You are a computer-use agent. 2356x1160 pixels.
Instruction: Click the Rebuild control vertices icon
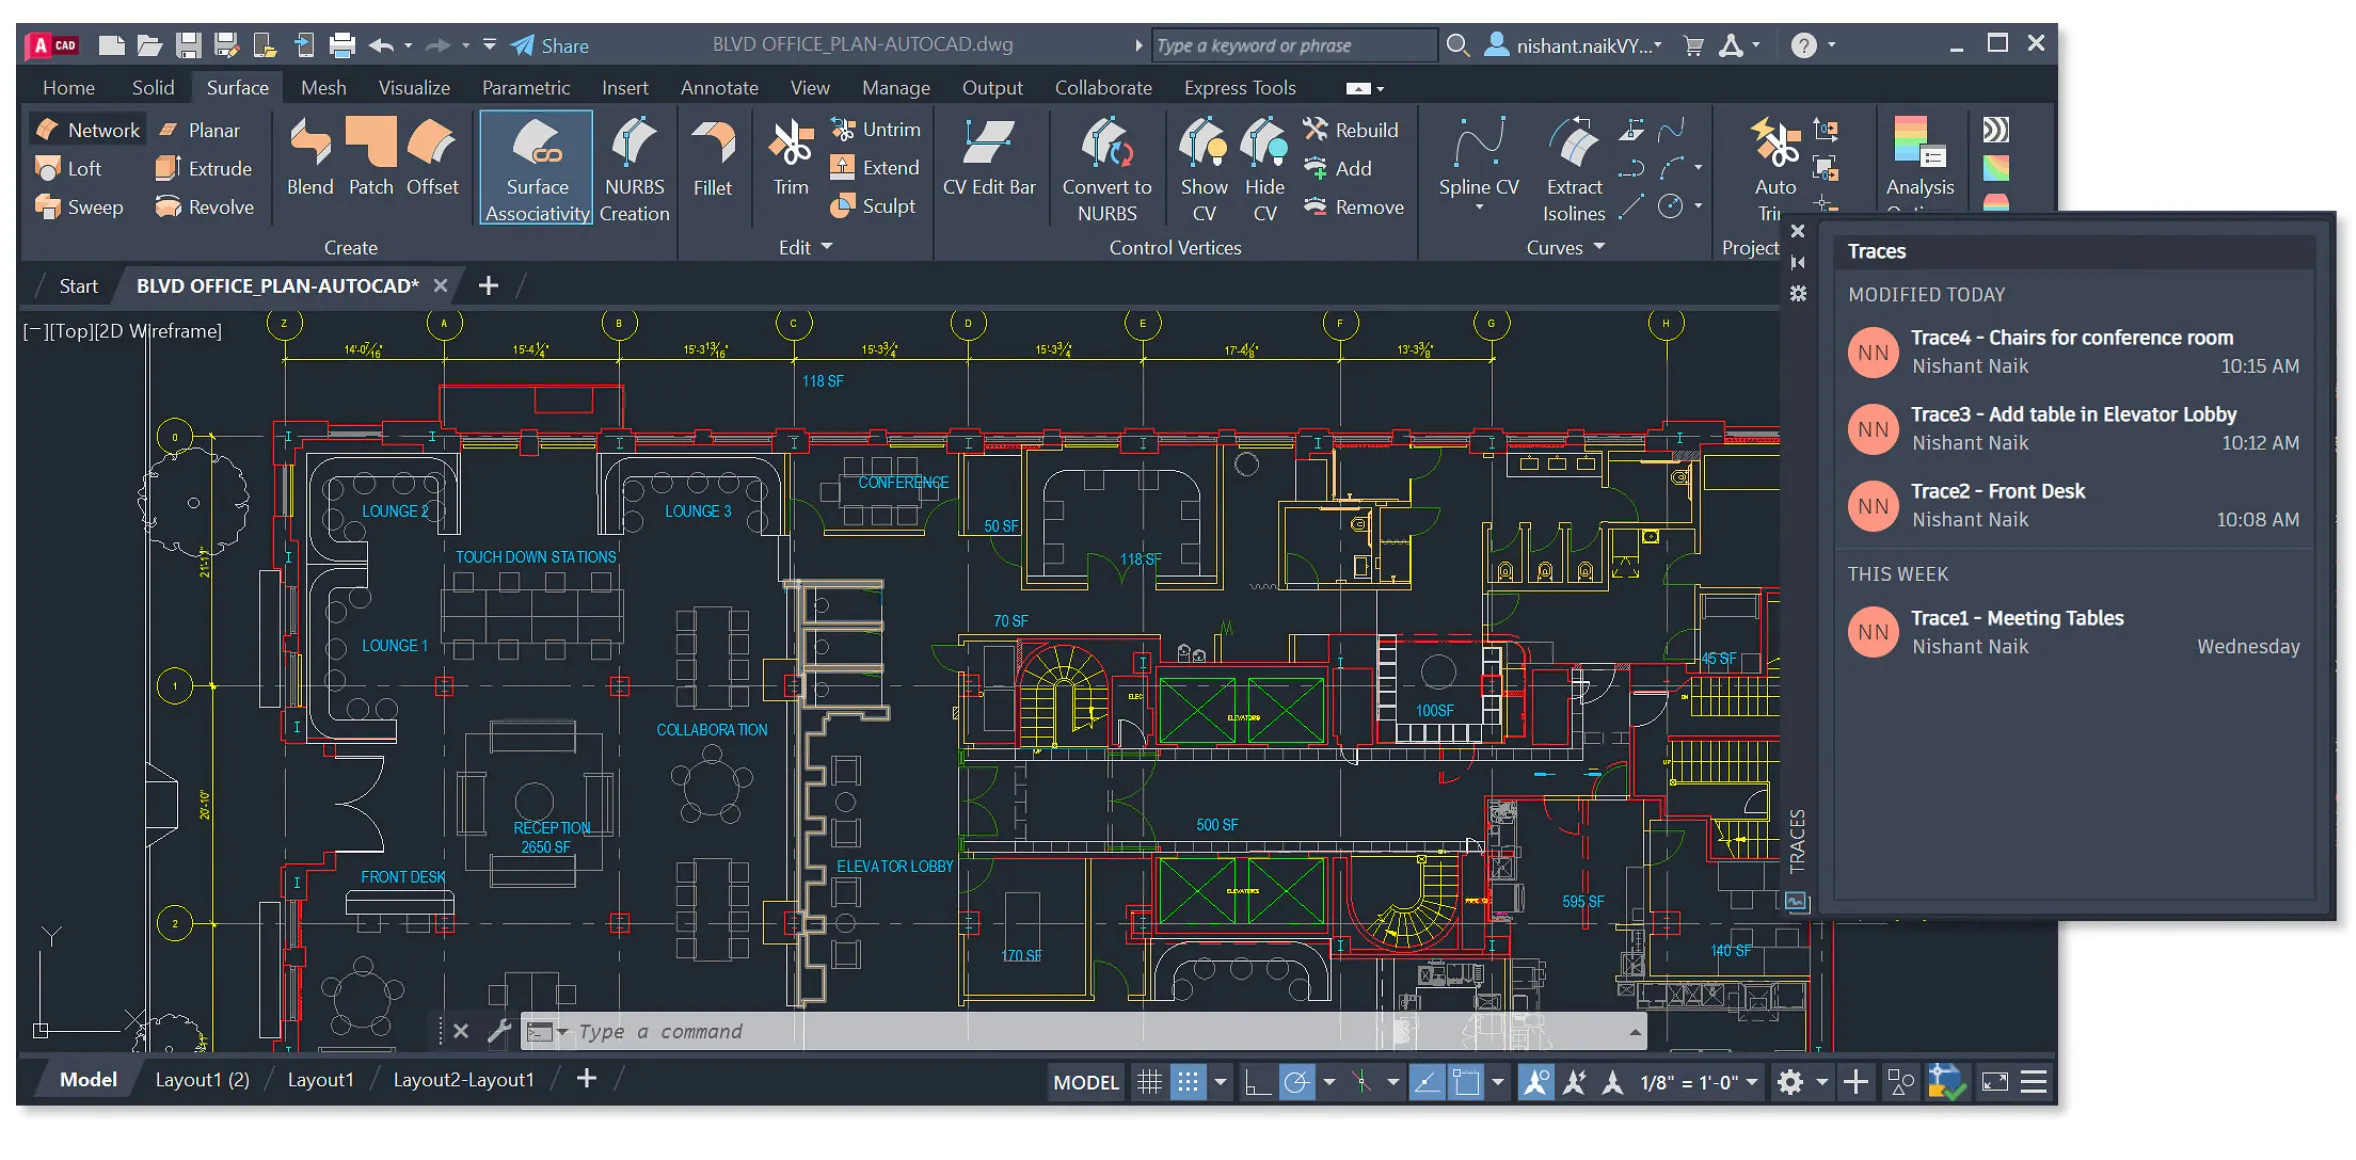(x=1316, y=128)
